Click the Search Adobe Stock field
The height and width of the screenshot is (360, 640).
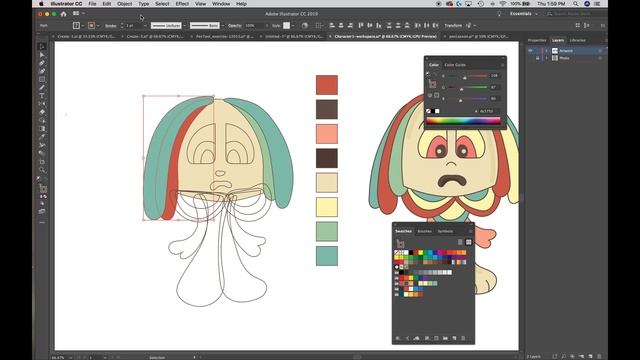point(576,14)
